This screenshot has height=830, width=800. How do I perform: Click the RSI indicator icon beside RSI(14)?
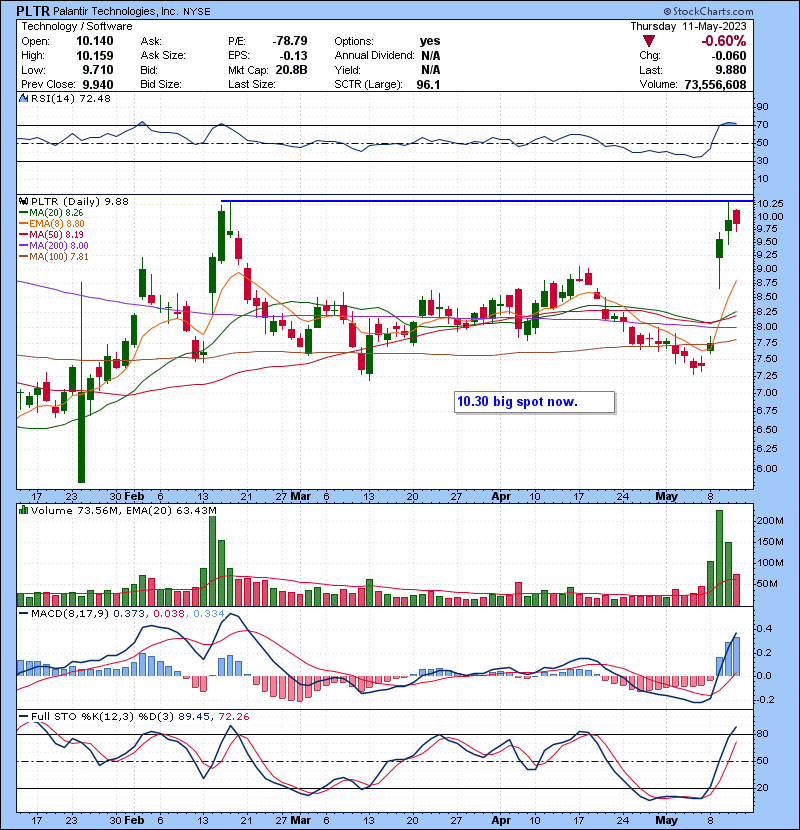[x=23, y=98]
